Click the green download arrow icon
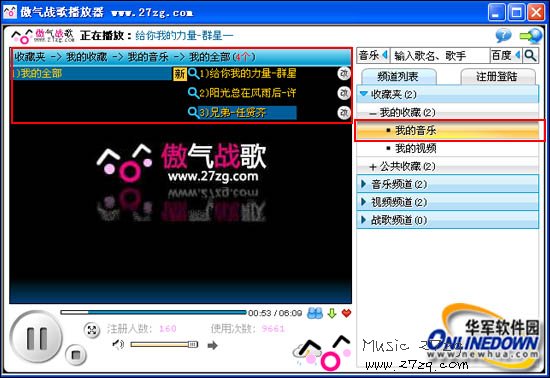This screenshot has height=378, width=550. click(331, 313)
